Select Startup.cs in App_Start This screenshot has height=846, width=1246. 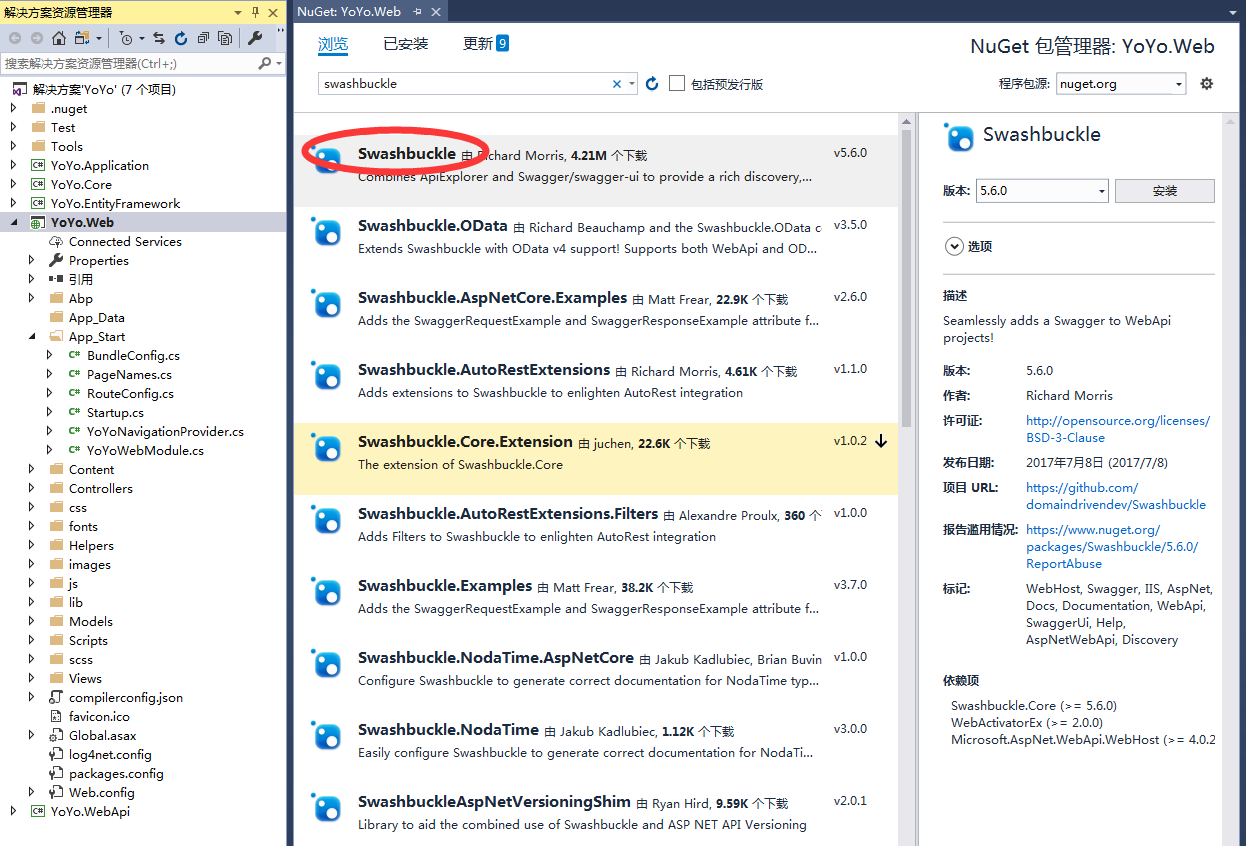point(115,412)
